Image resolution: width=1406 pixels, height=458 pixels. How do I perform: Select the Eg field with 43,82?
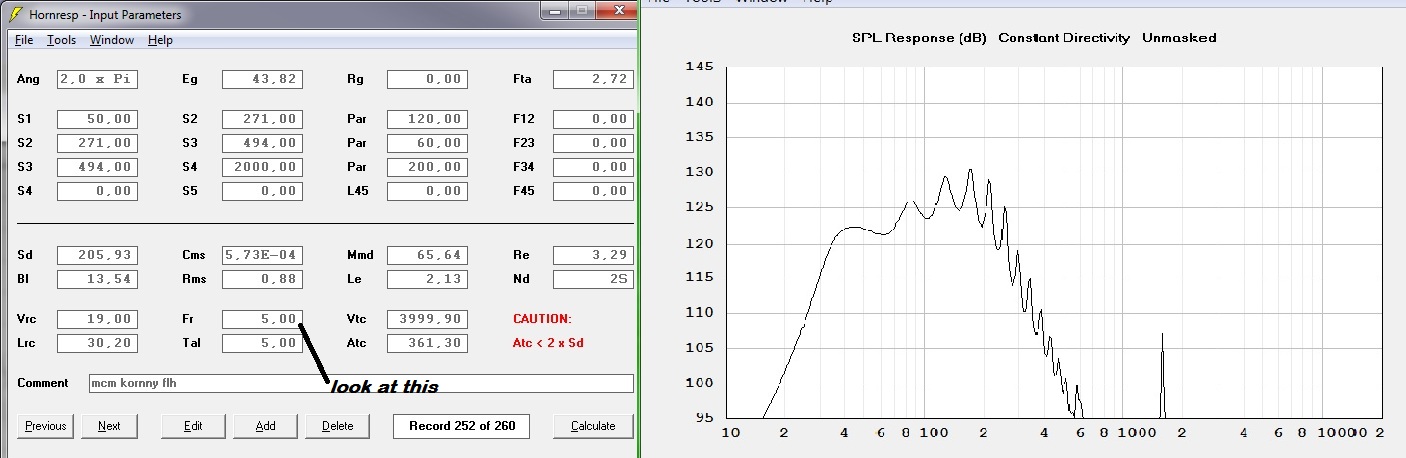(262, 79)
